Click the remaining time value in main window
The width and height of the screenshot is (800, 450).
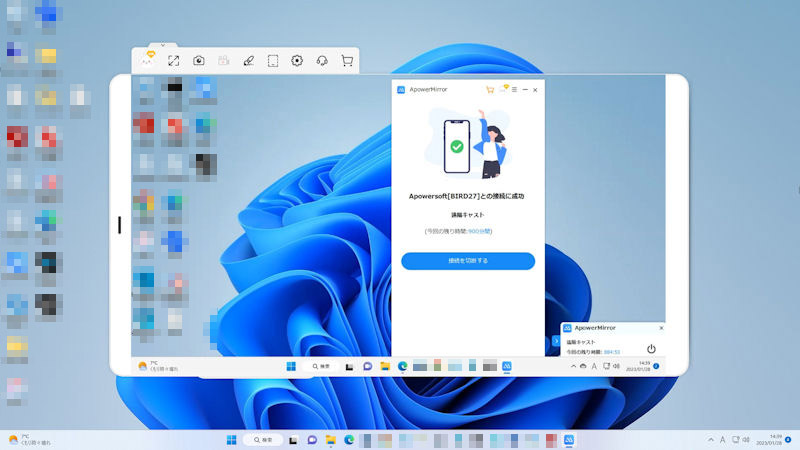pos(479,231)
